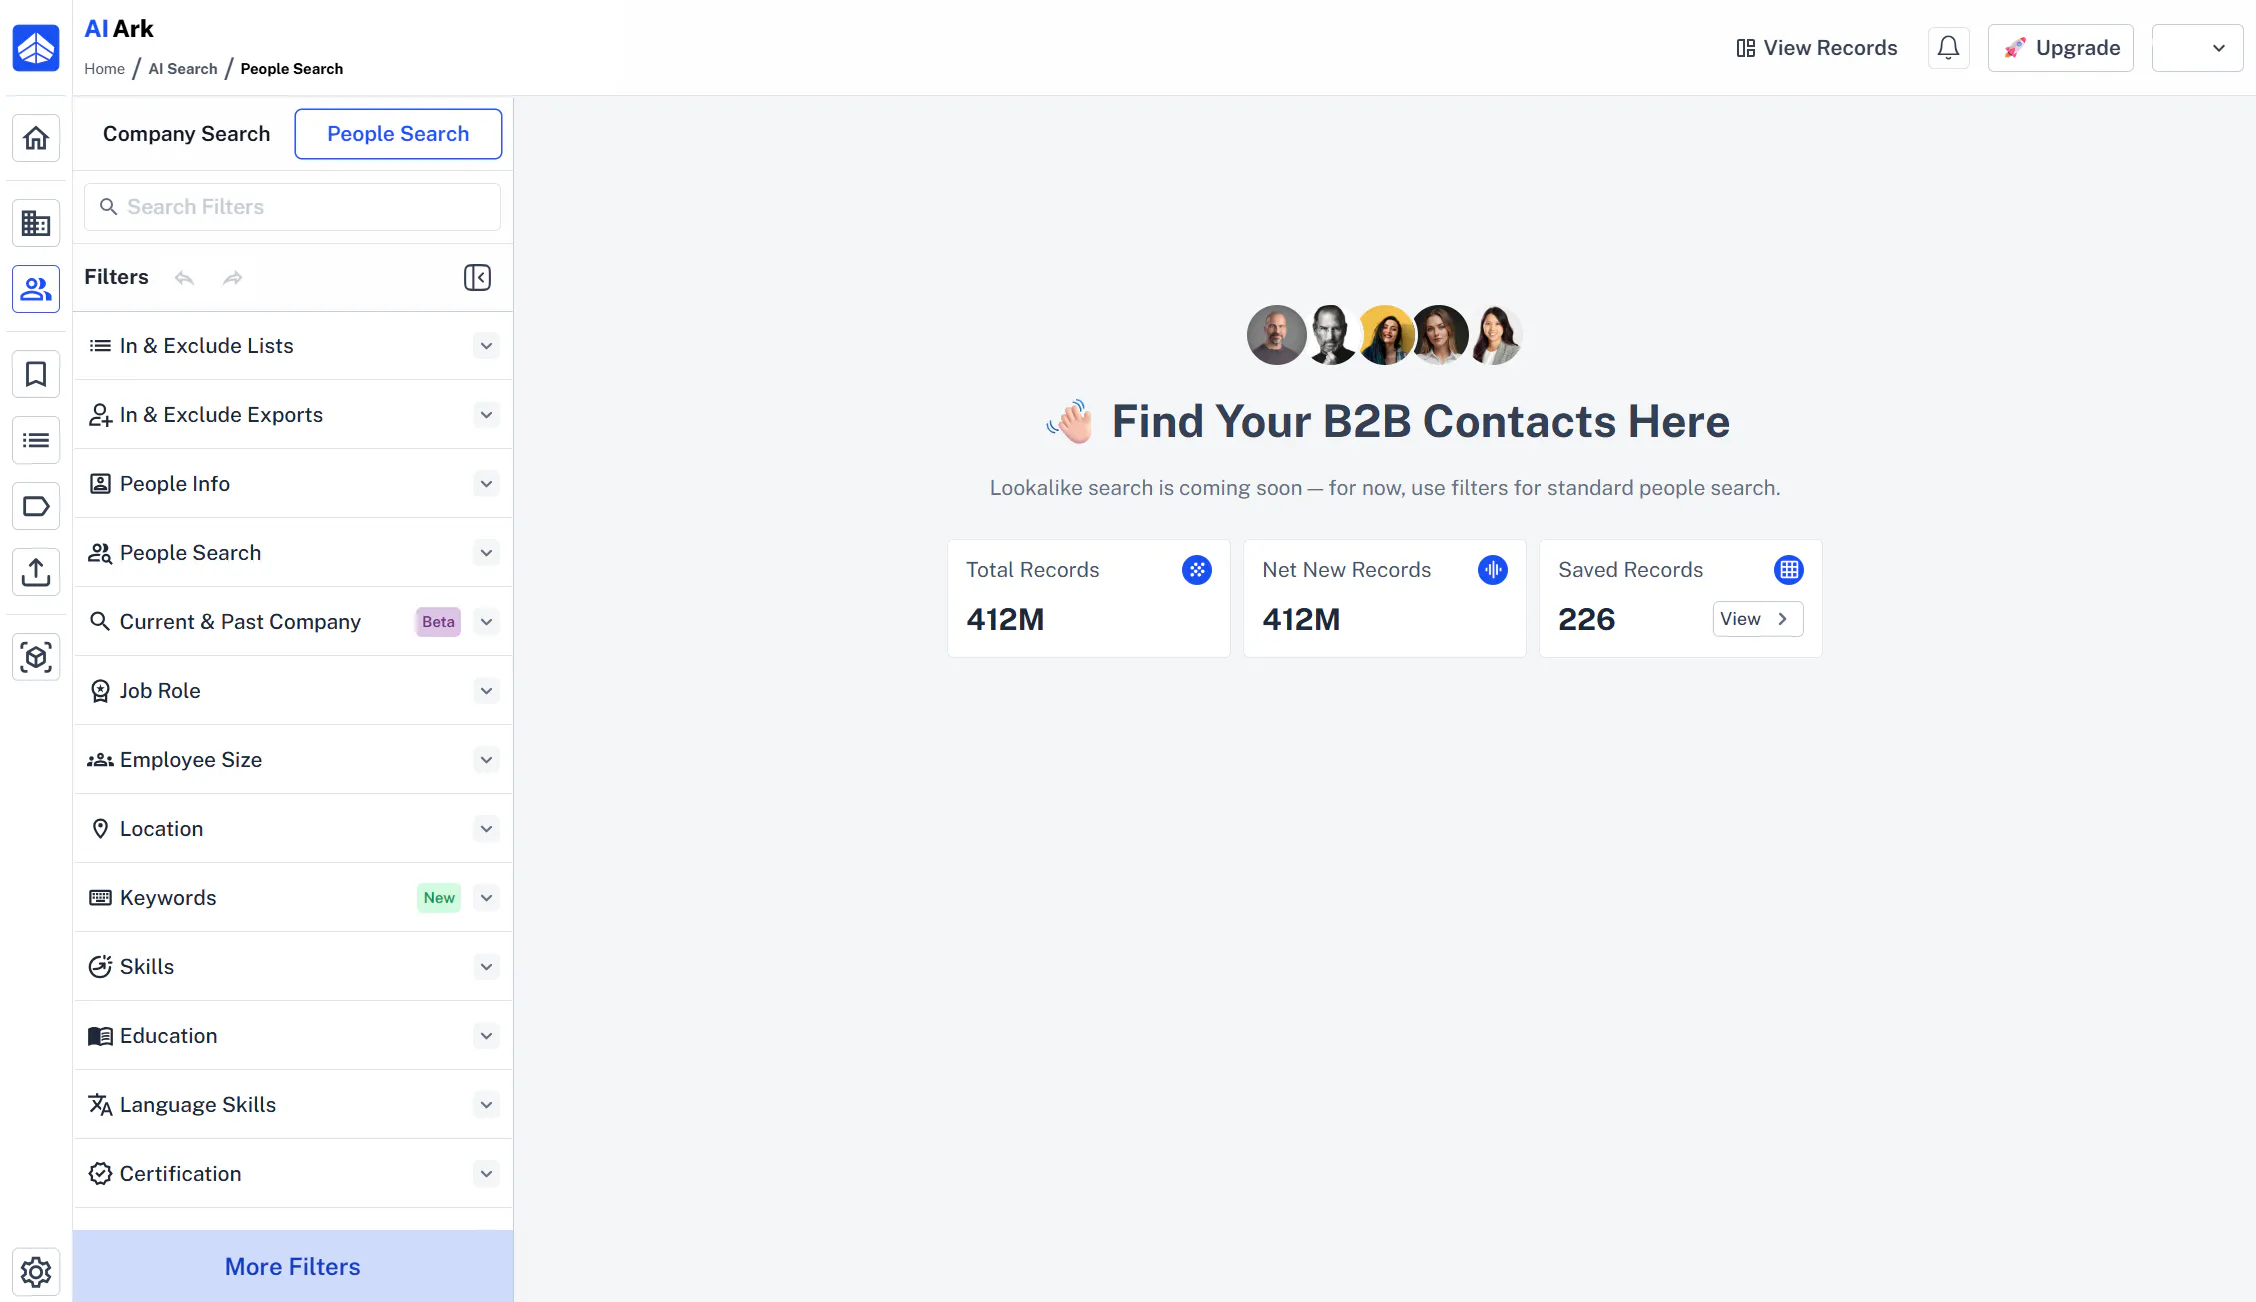Click the More Filters button
The height and width of the screenshot is (1302, 2256).
293,1267
